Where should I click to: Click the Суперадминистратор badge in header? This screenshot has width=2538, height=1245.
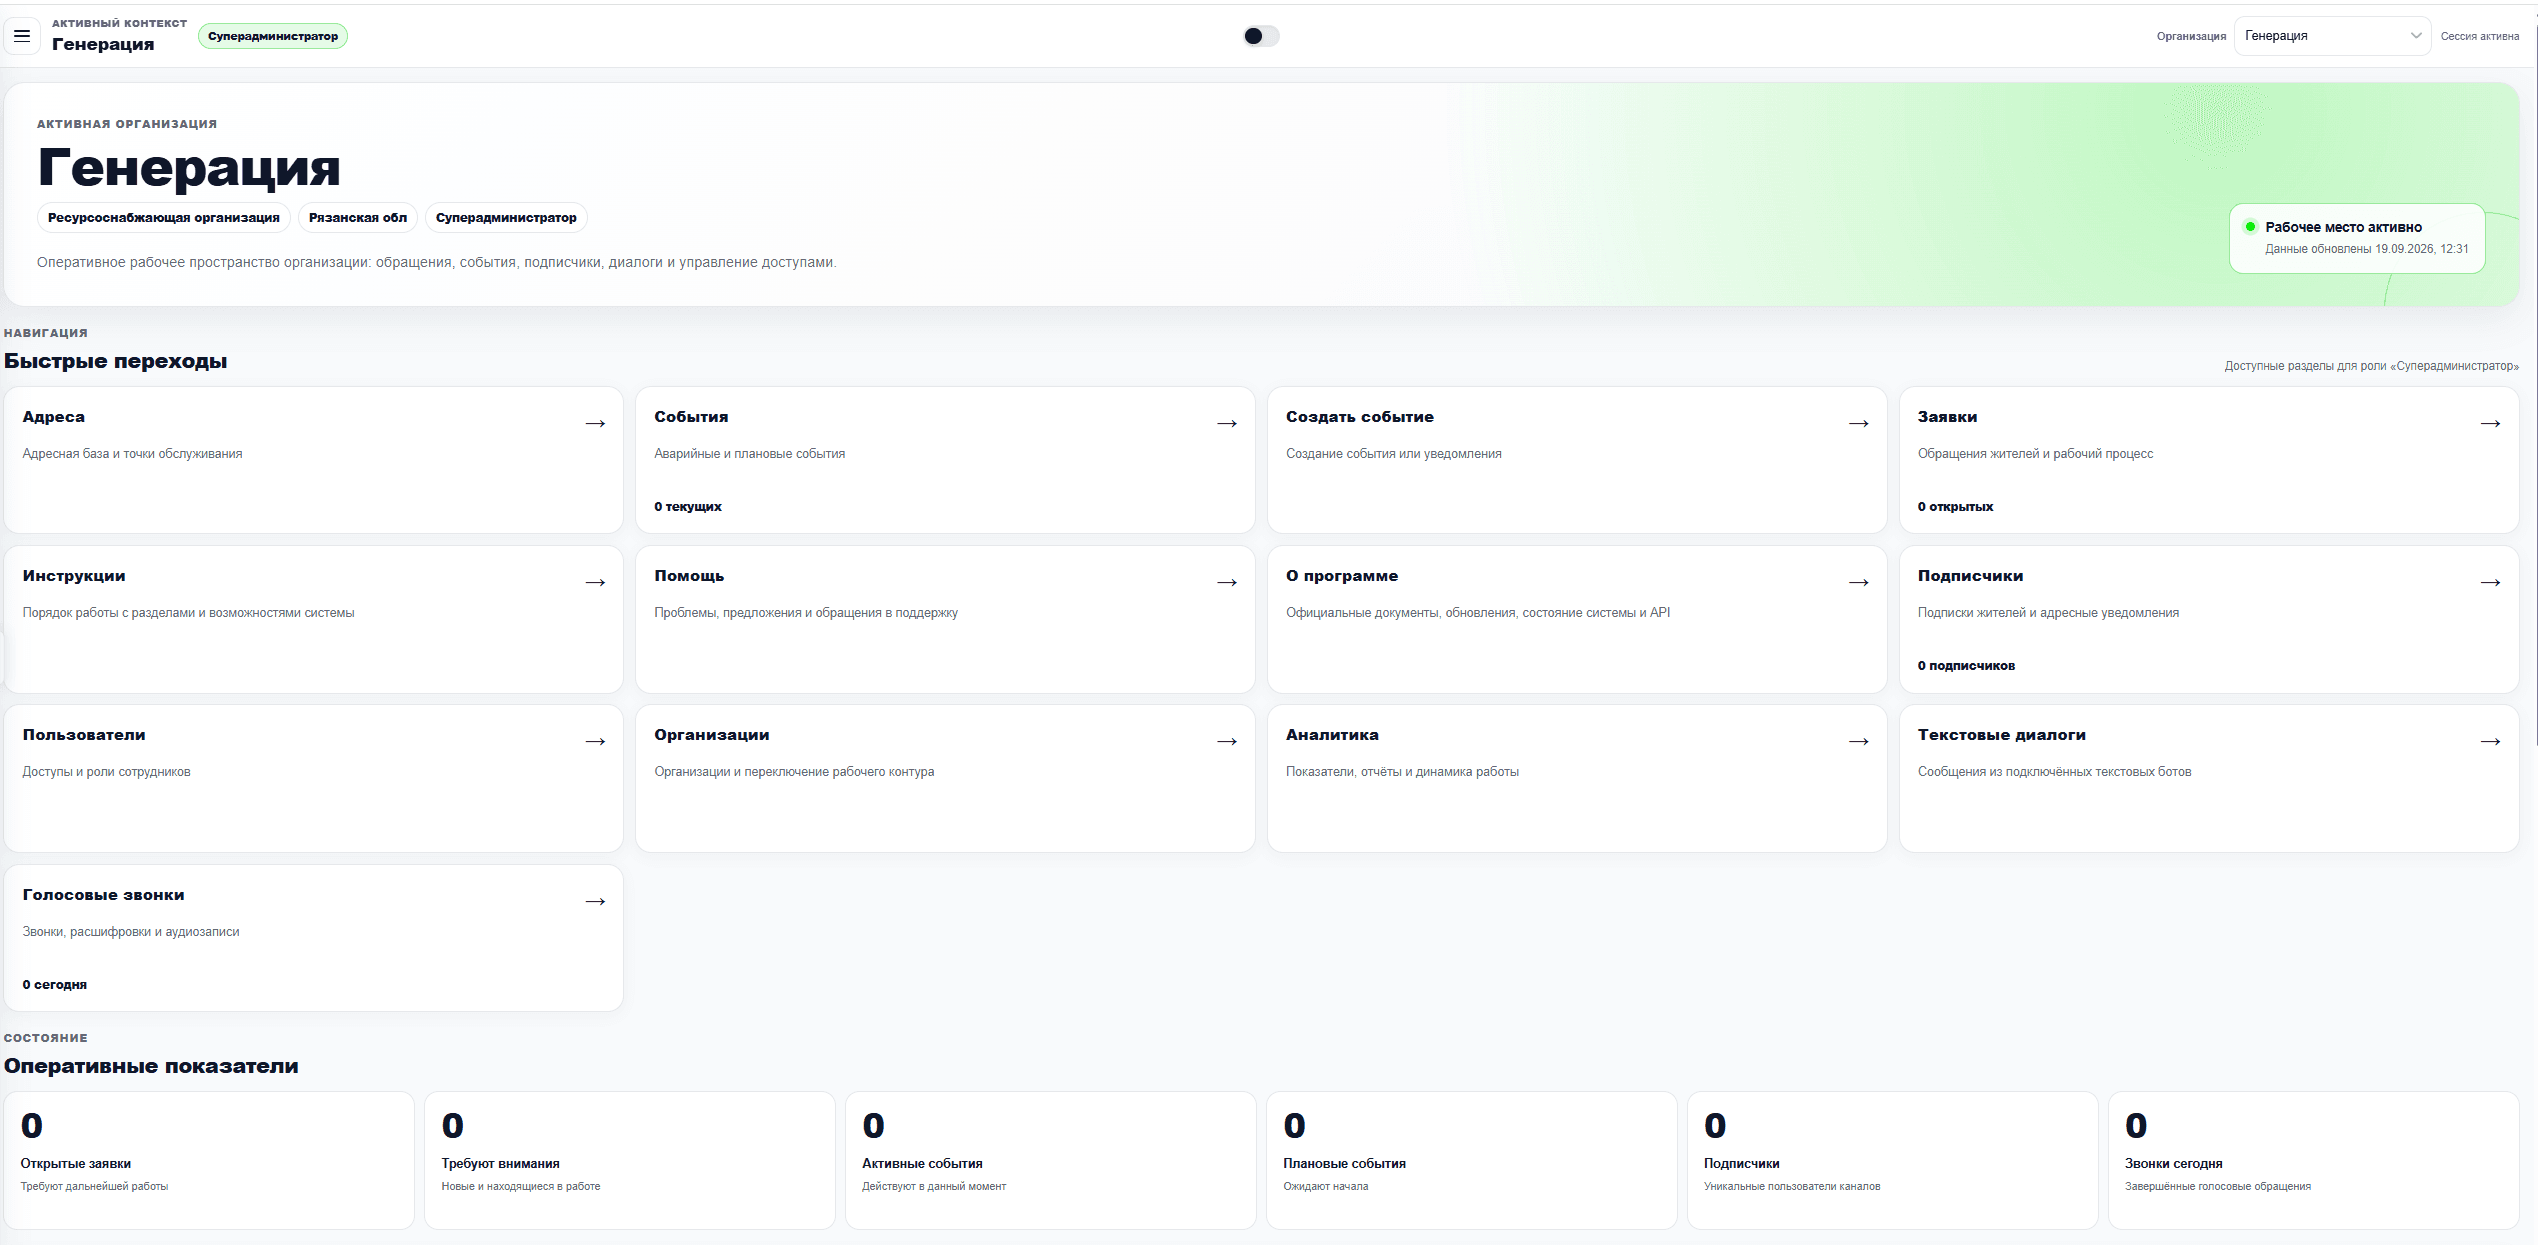273,36
